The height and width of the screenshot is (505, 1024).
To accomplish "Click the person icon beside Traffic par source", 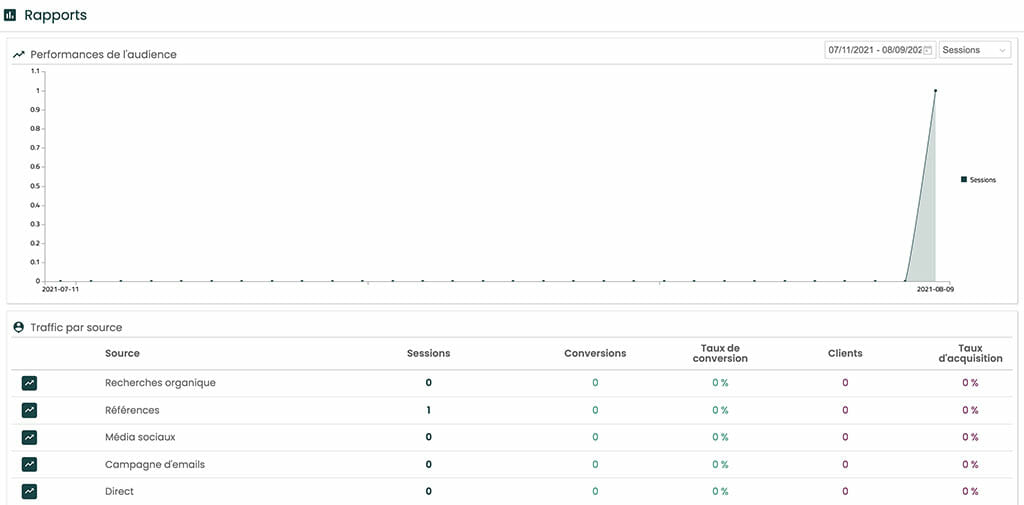I will point(18,327).
